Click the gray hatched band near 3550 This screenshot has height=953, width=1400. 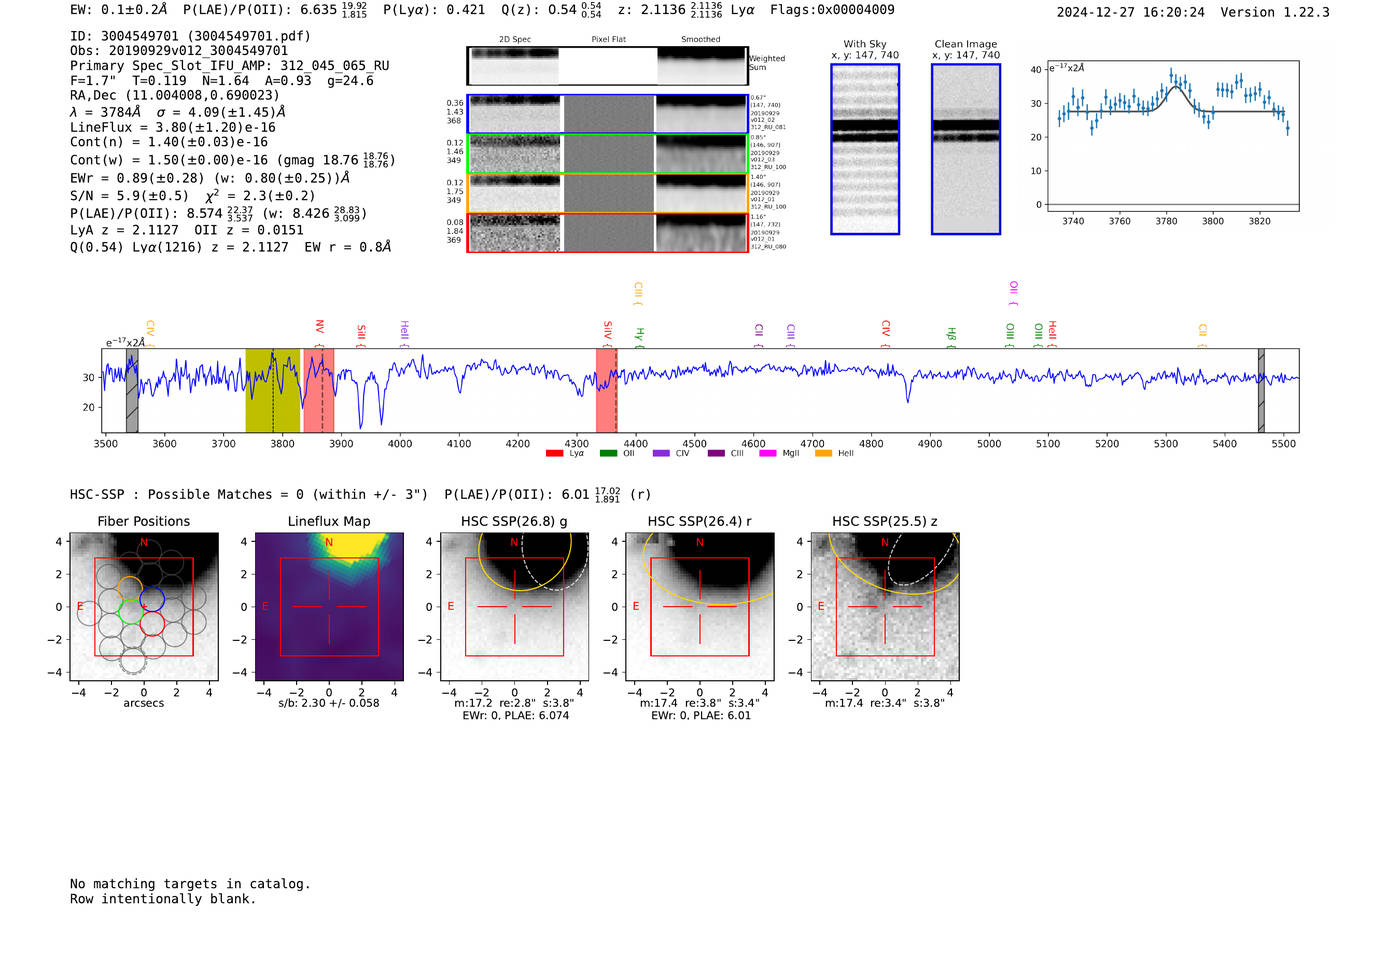point(132,390)
